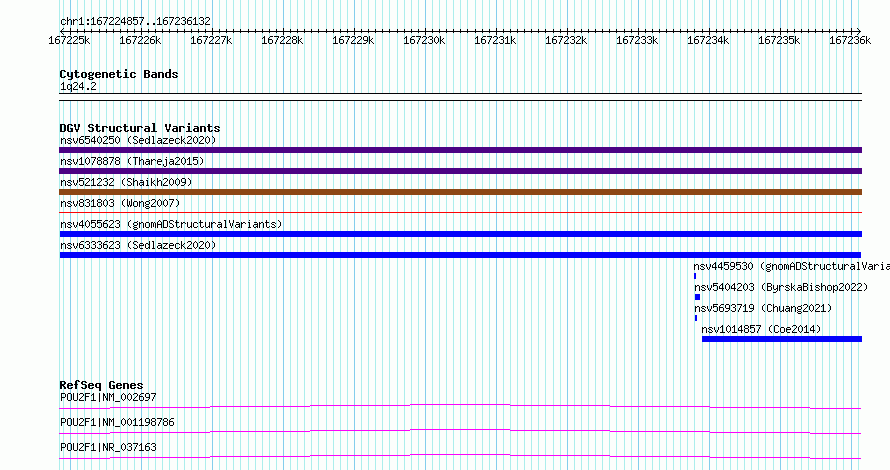Open variant nsv831803 (Wong2007) label
The width and height of the screenshot is (890, 470).
(x=120, y=203)
